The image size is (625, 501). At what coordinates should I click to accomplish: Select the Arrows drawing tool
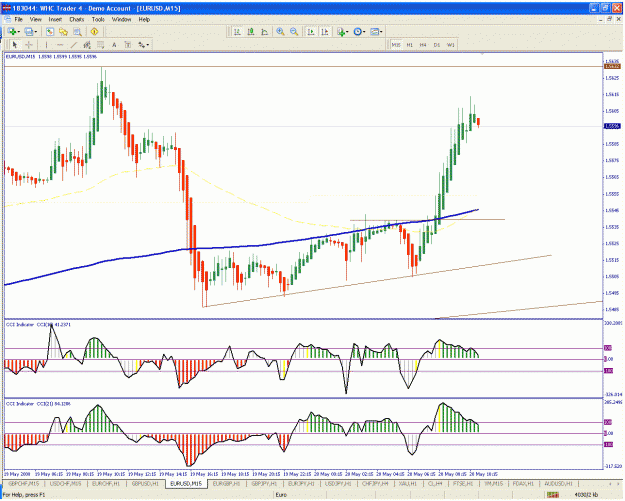tap(141, 45)
